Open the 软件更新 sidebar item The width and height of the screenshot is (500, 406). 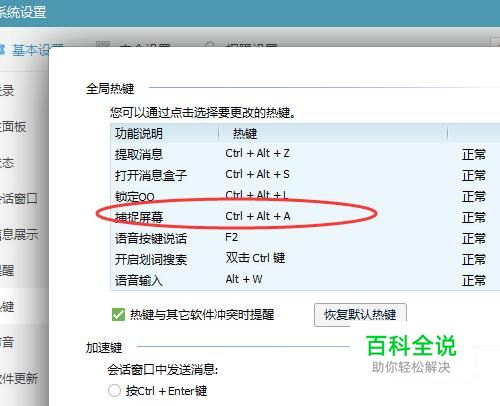(19, 378)
